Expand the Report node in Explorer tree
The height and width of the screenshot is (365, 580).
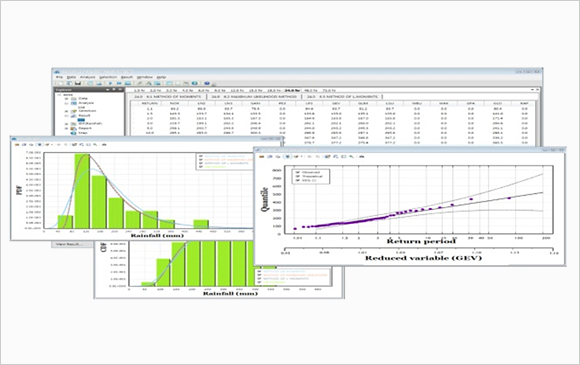67,128
